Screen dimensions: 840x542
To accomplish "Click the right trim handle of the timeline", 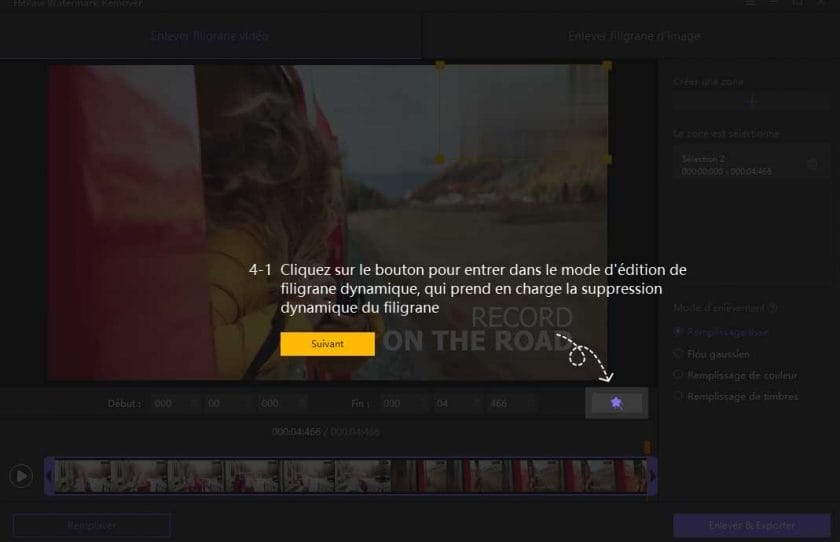I will (x=653, y=476).
